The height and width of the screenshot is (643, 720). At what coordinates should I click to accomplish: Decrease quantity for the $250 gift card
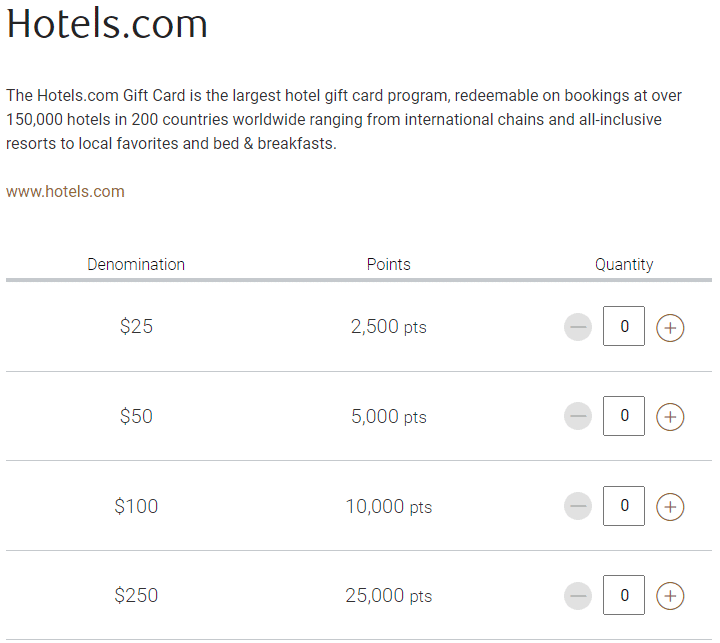[x=578, y=596]
